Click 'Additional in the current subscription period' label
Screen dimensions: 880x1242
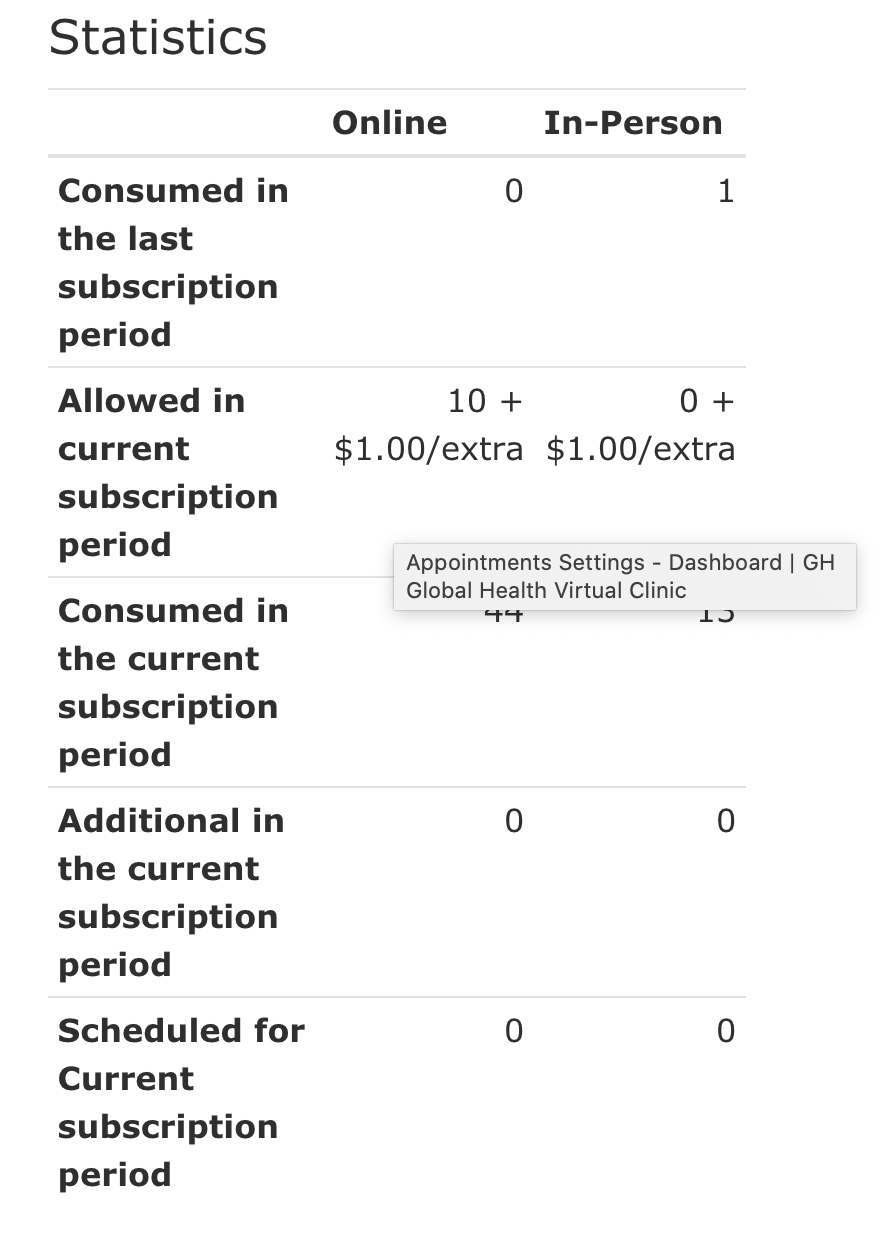point(171,892)
